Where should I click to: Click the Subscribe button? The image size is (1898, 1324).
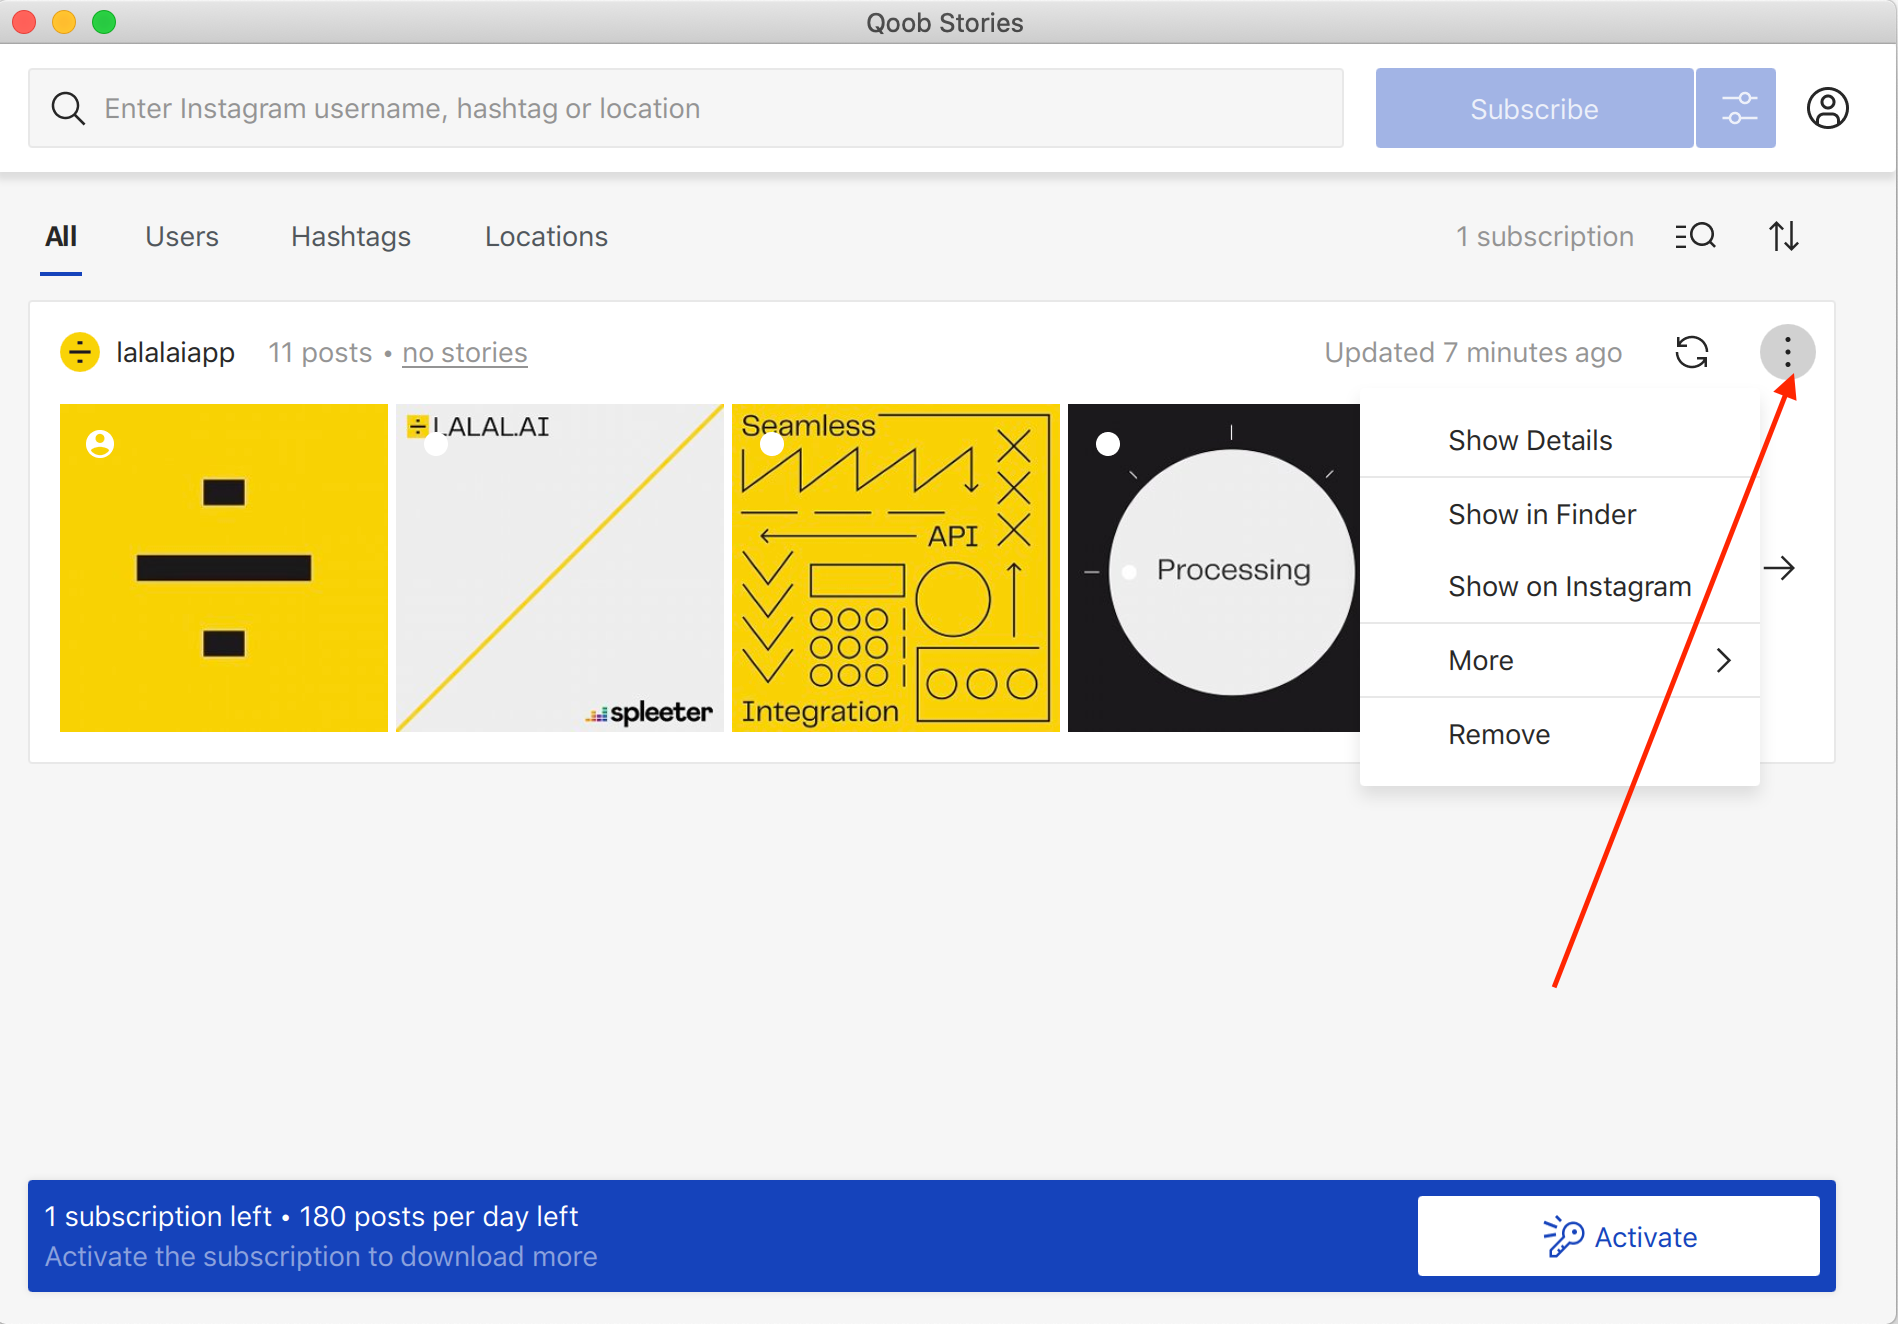tap(1534, 108)
